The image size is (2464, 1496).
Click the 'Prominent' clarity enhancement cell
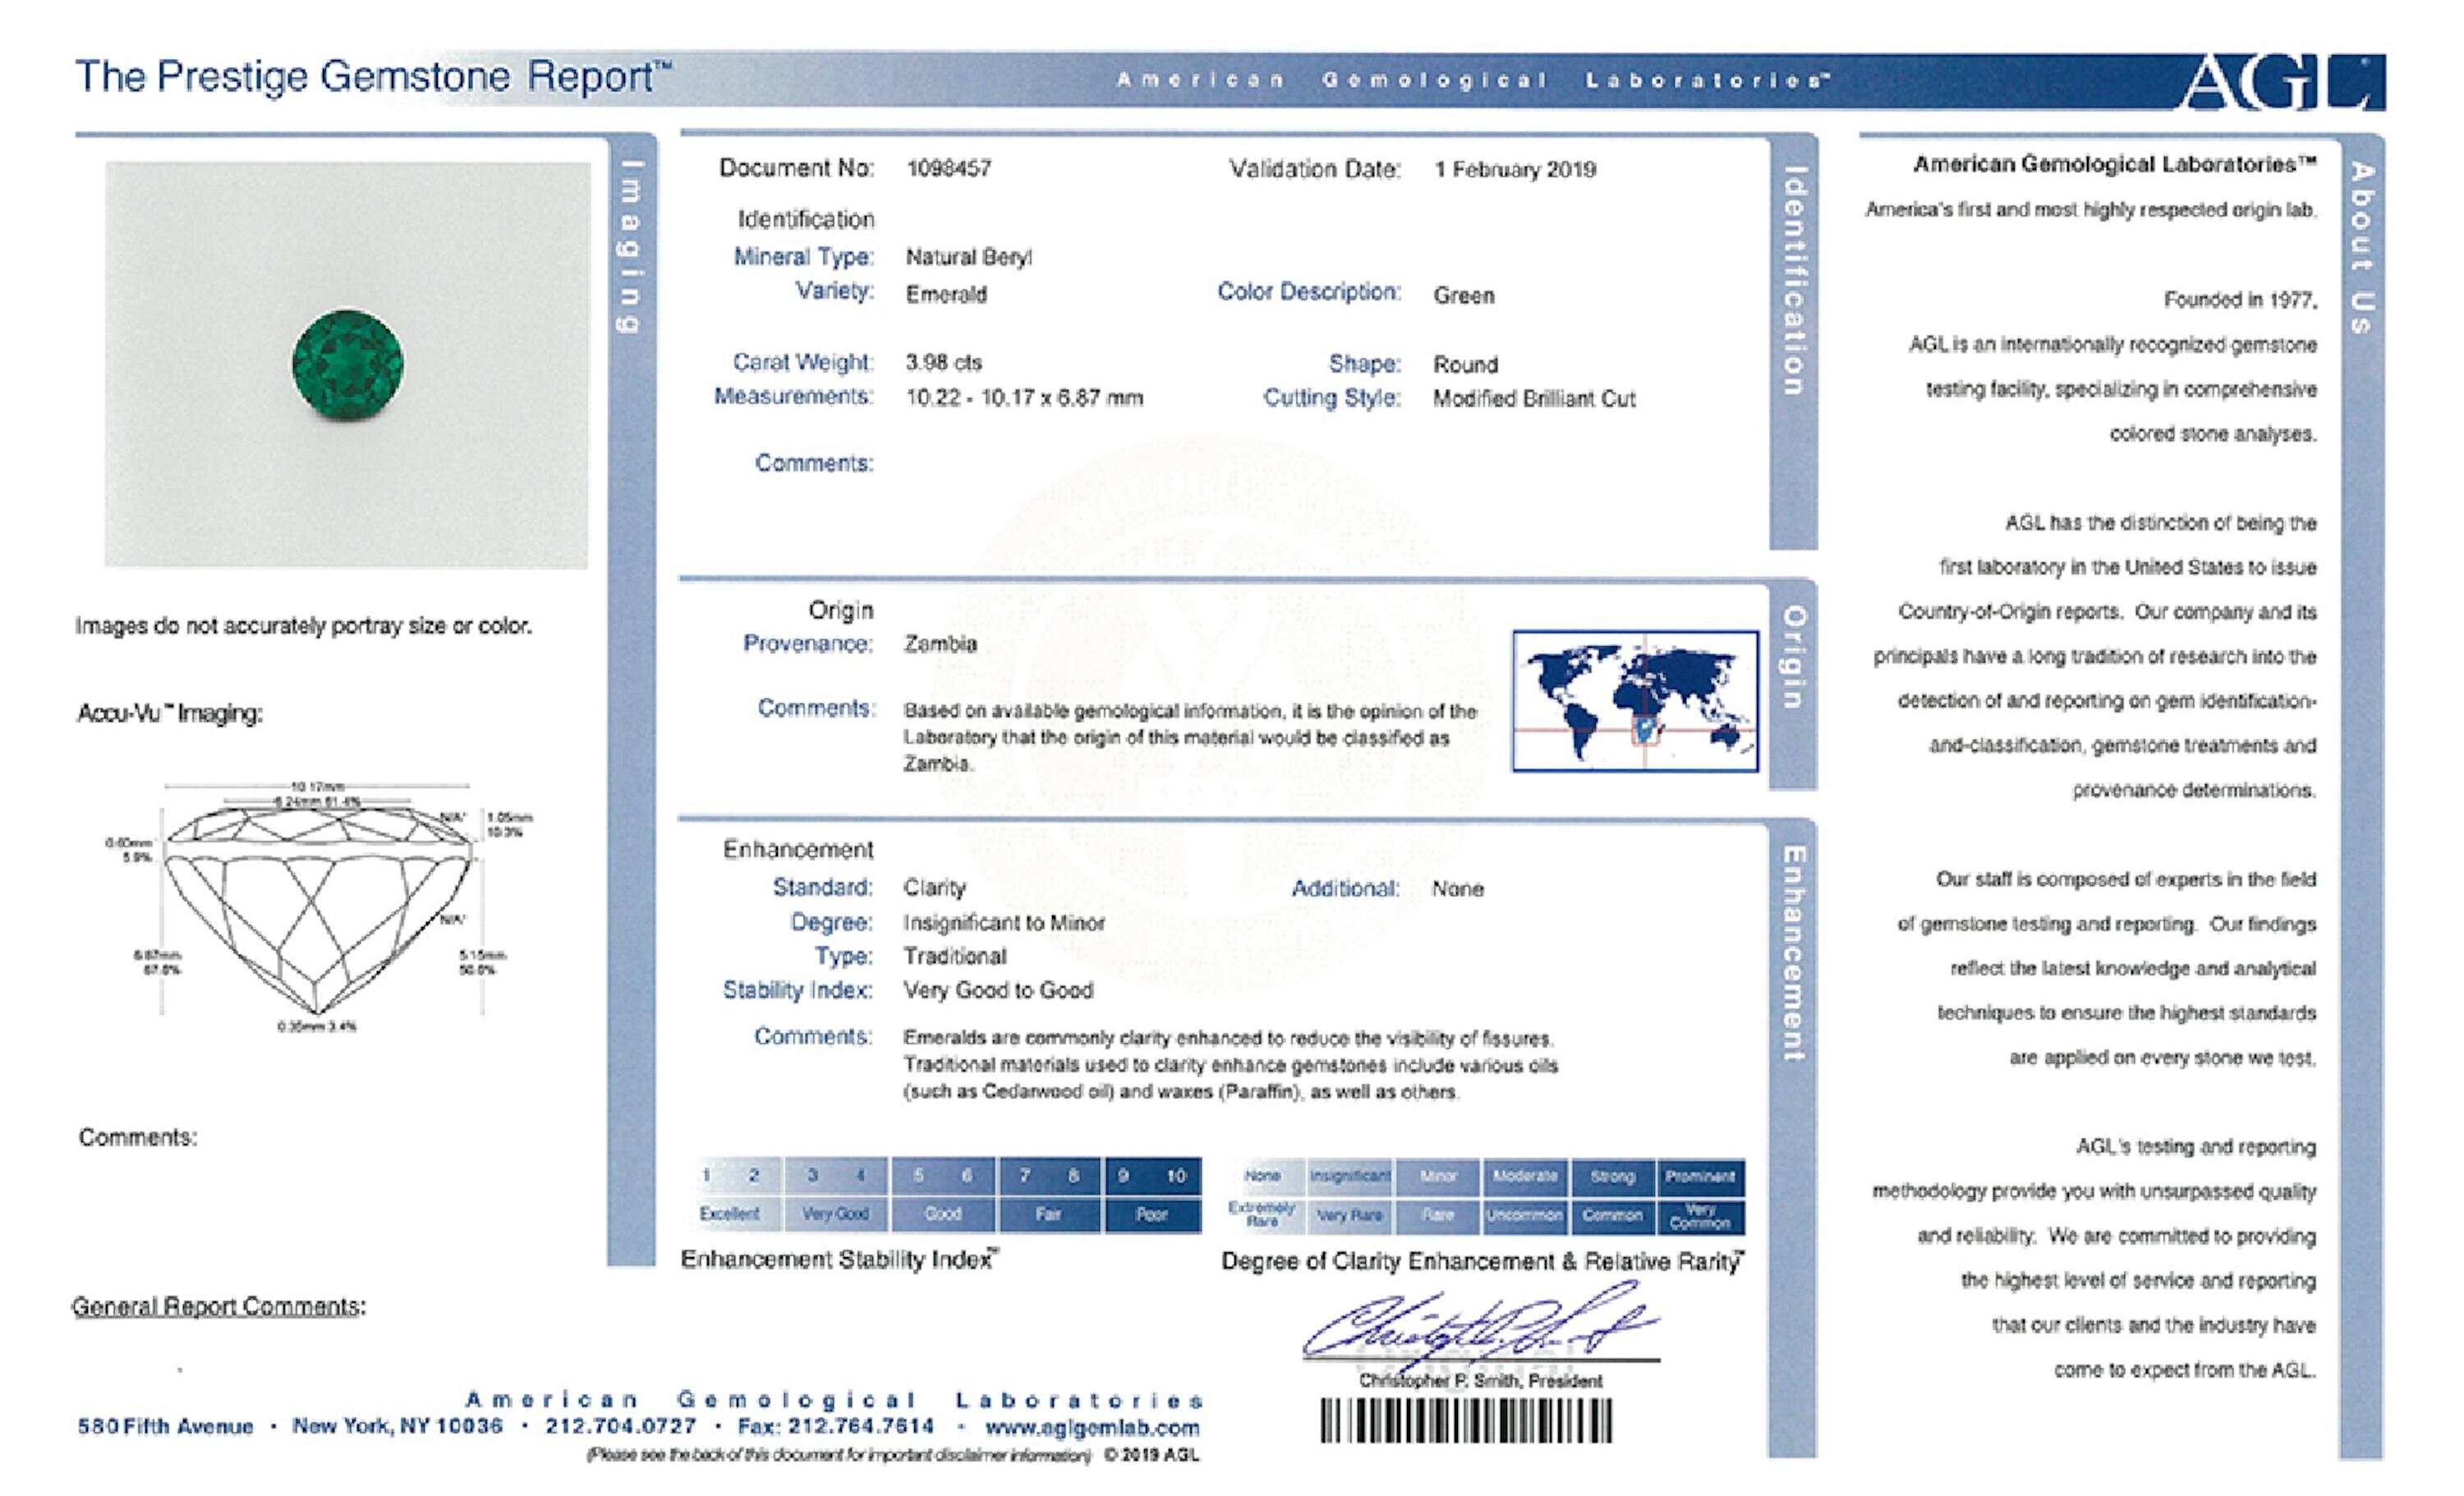click(x=1700, y=1176)
